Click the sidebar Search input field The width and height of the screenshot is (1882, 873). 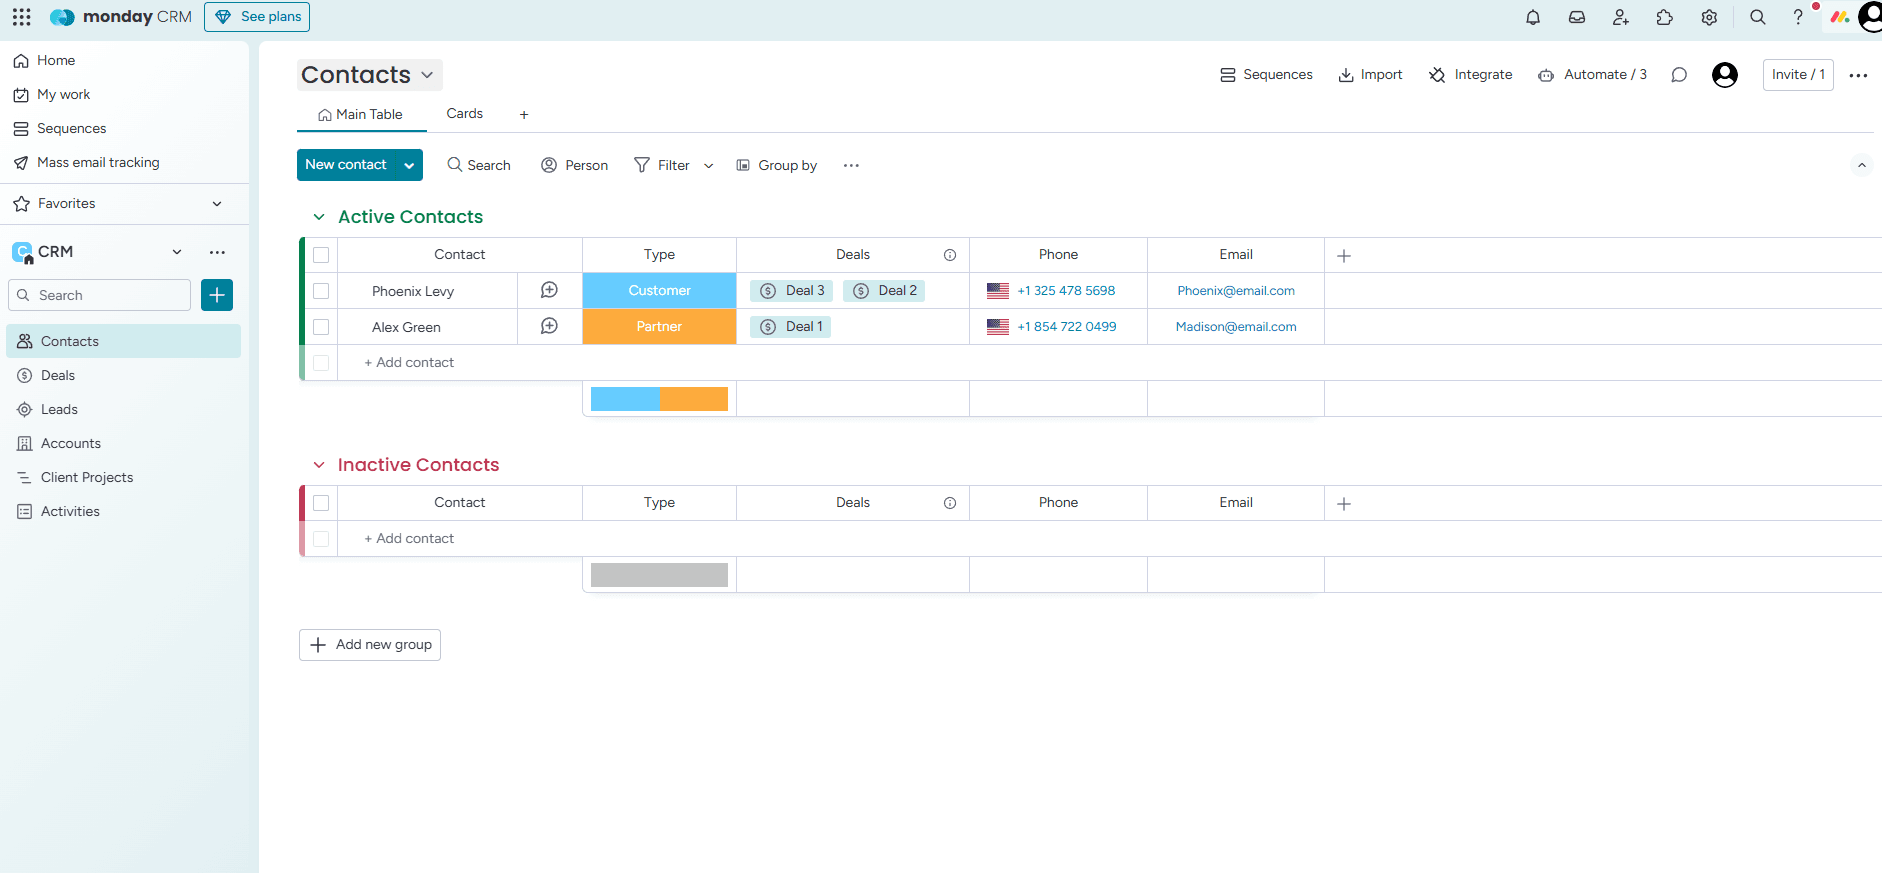coord(100,295)
